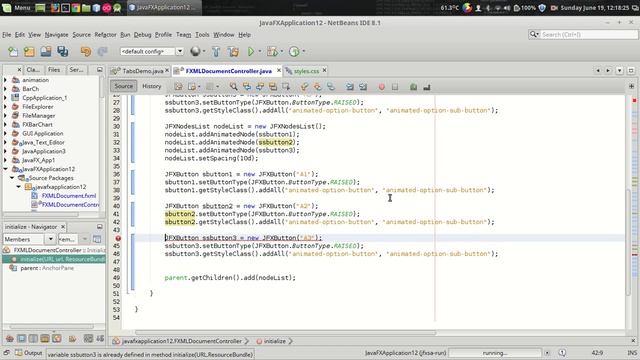The image size is (640, 360).
Task: Toggle Sort by Name in Navigator
Action: pos(88,338)
